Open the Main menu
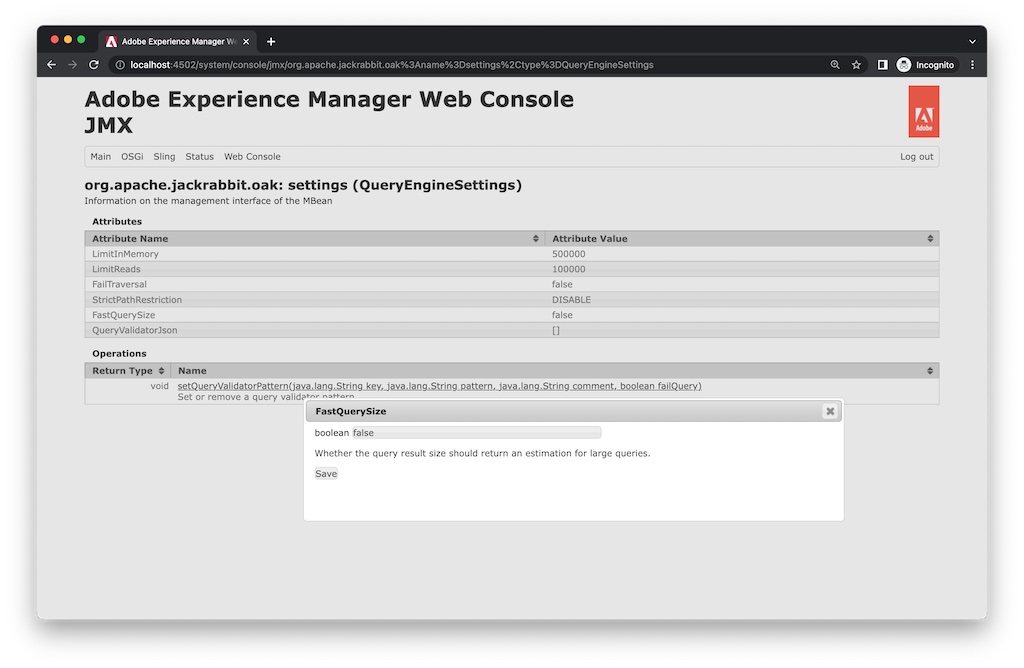1024x668 pixels. coord(101,157)
